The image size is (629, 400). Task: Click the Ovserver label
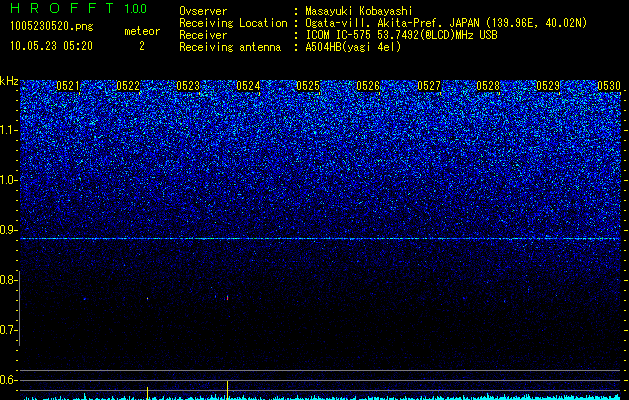tap(203, 11)
